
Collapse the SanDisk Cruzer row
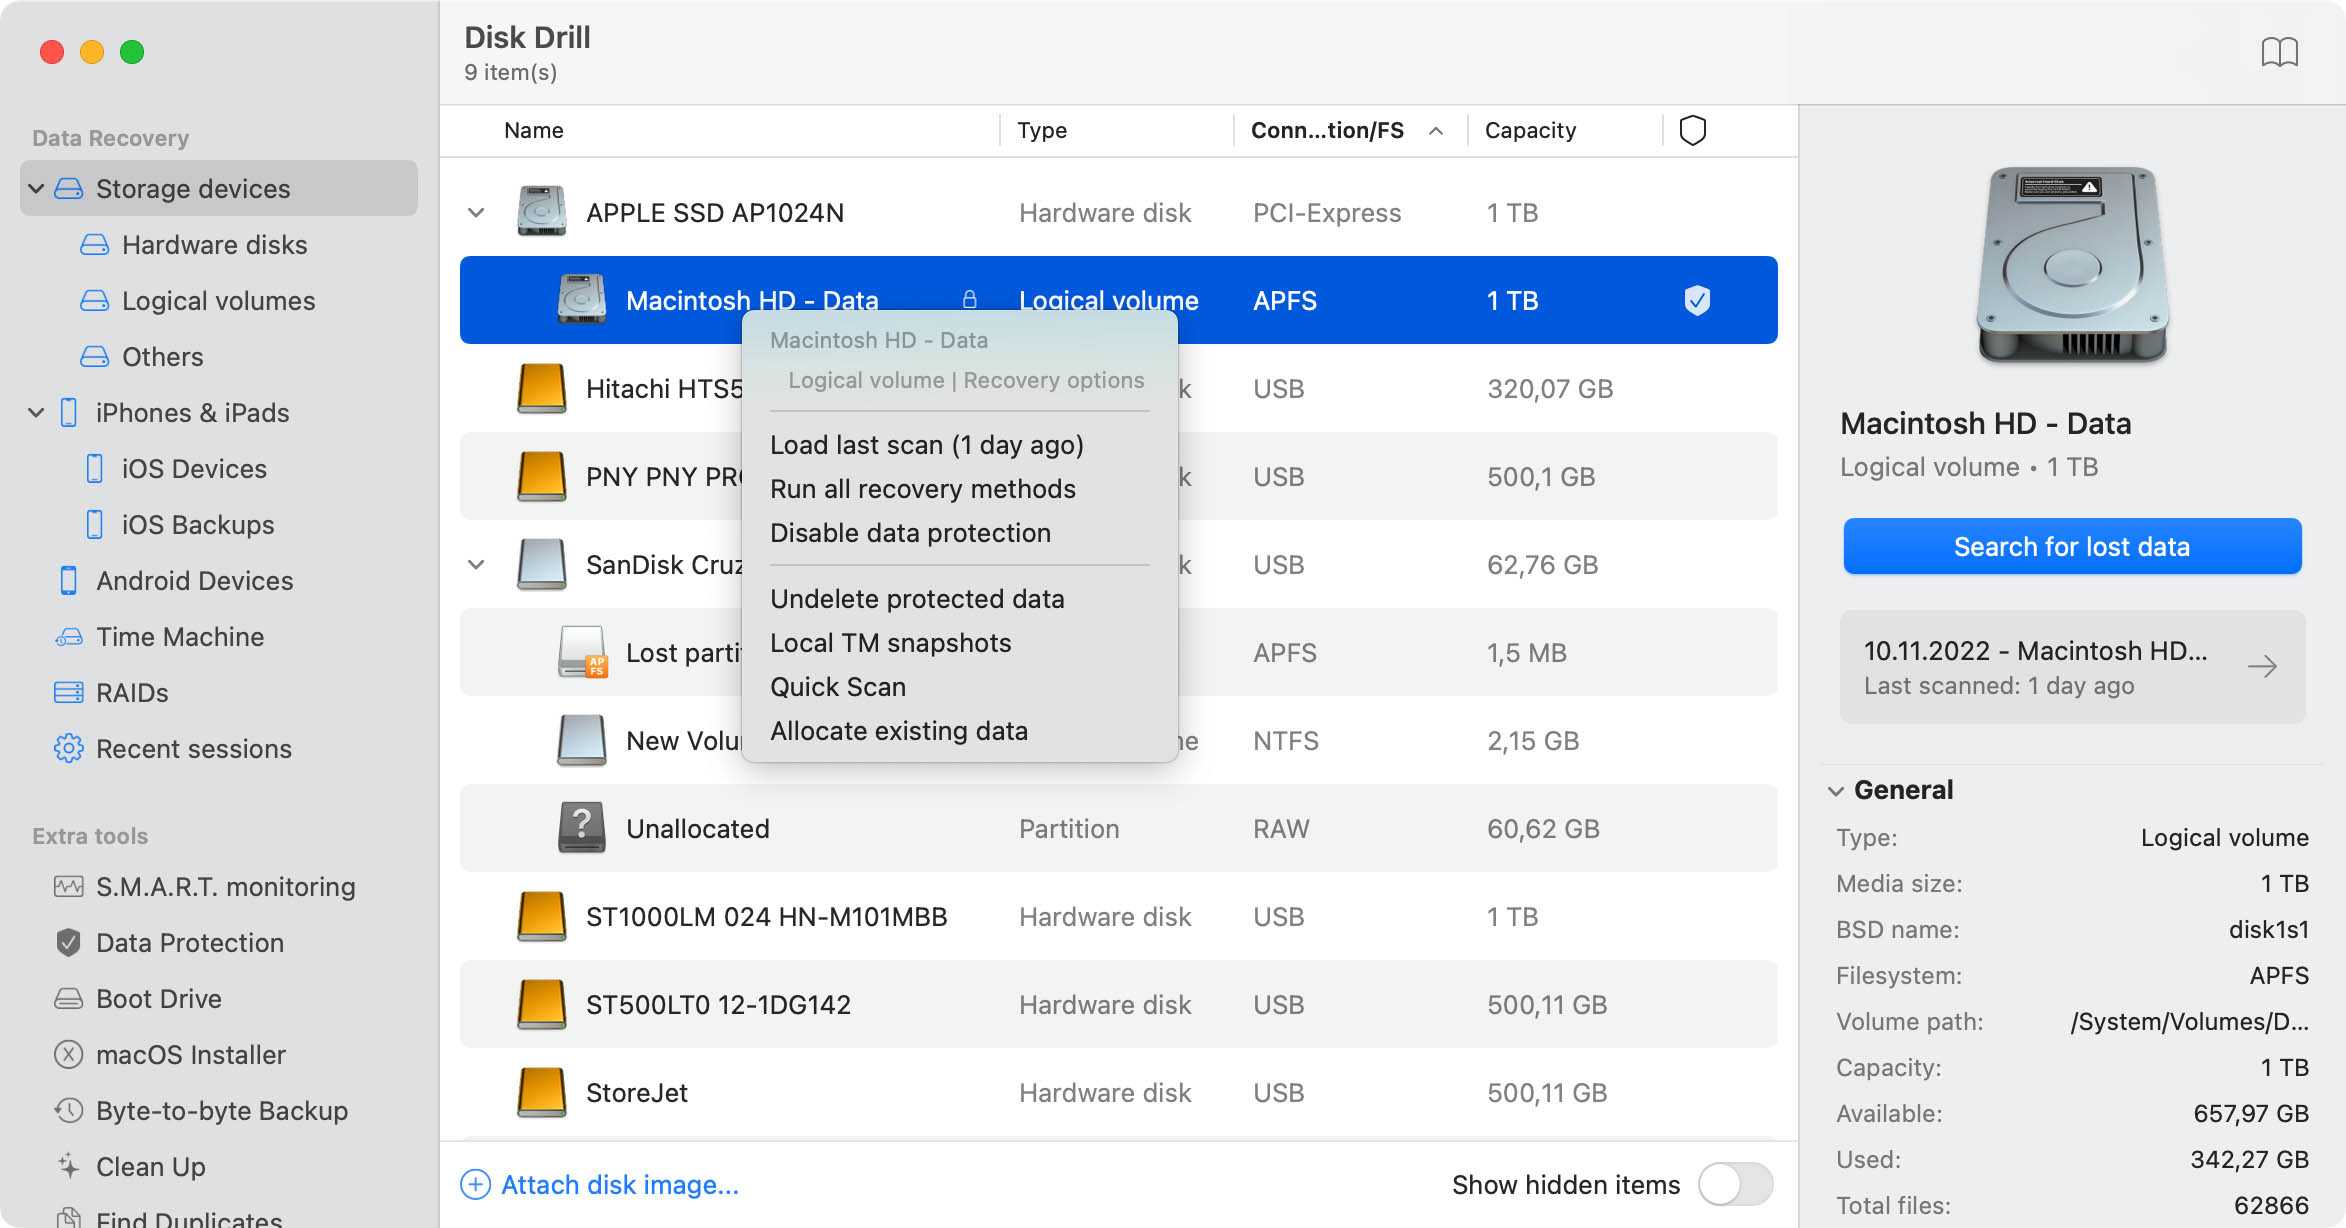click(x=476, y=564)
